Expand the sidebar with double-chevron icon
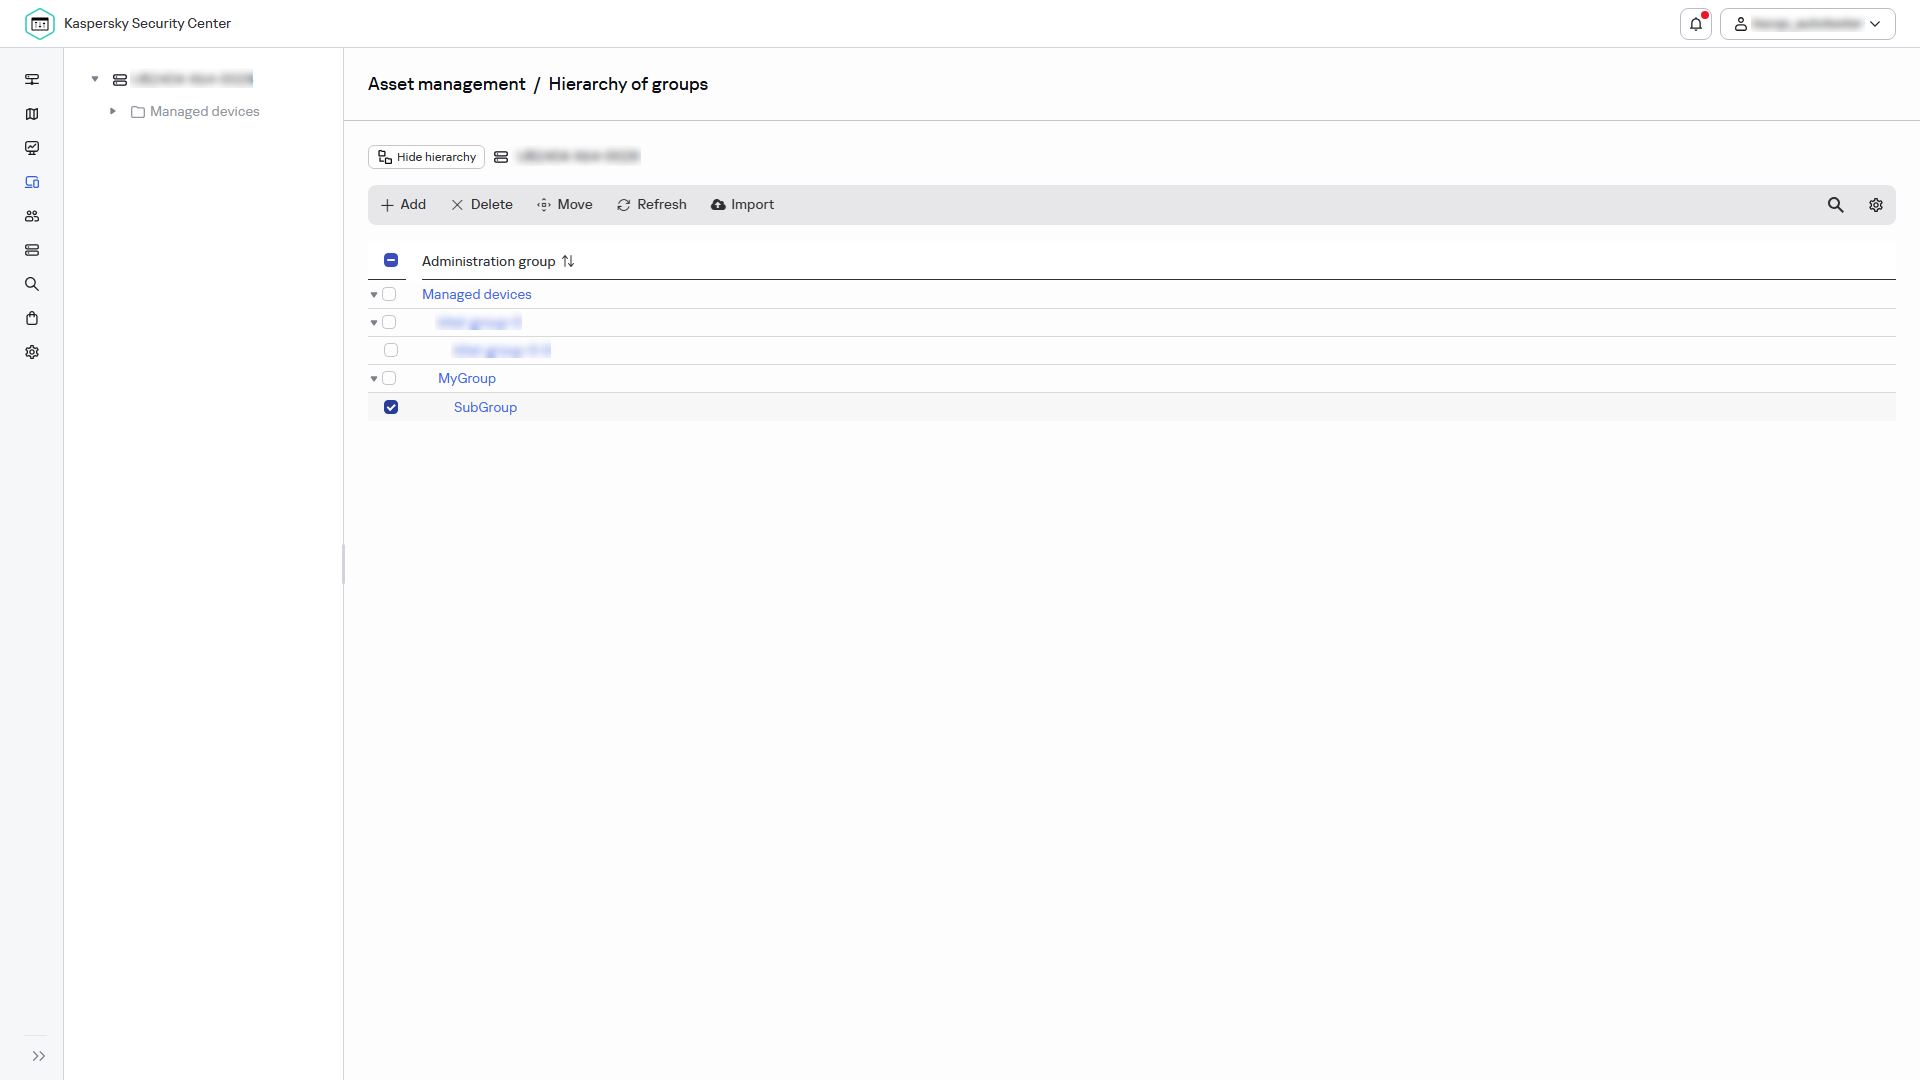1920x1080 pixels. tap(39, 1056)
